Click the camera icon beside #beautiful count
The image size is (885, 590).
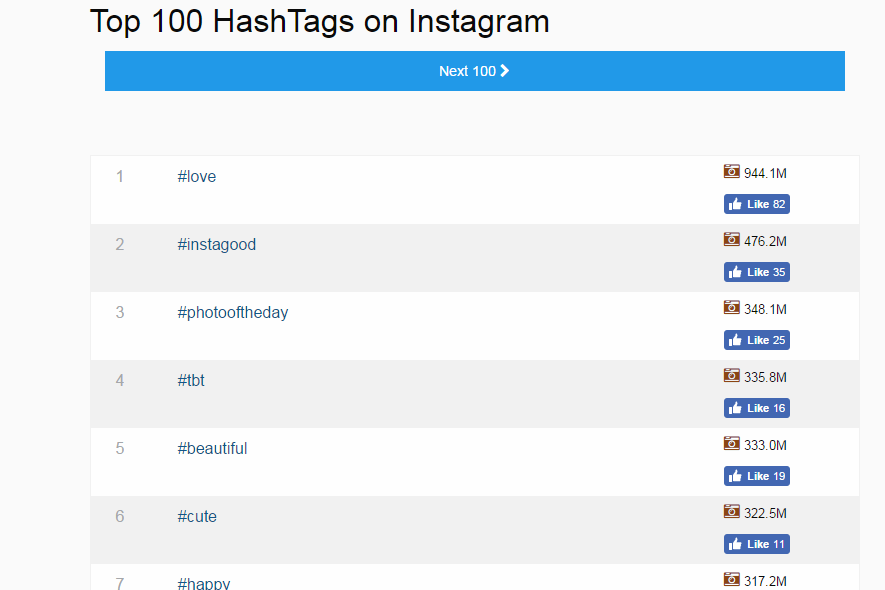tap(732, 444)
